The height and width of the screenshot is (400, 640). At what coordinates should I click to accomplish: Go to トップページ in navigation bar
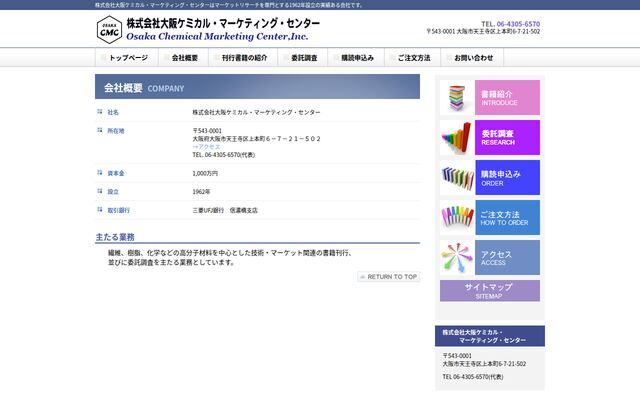coord(127,58)
